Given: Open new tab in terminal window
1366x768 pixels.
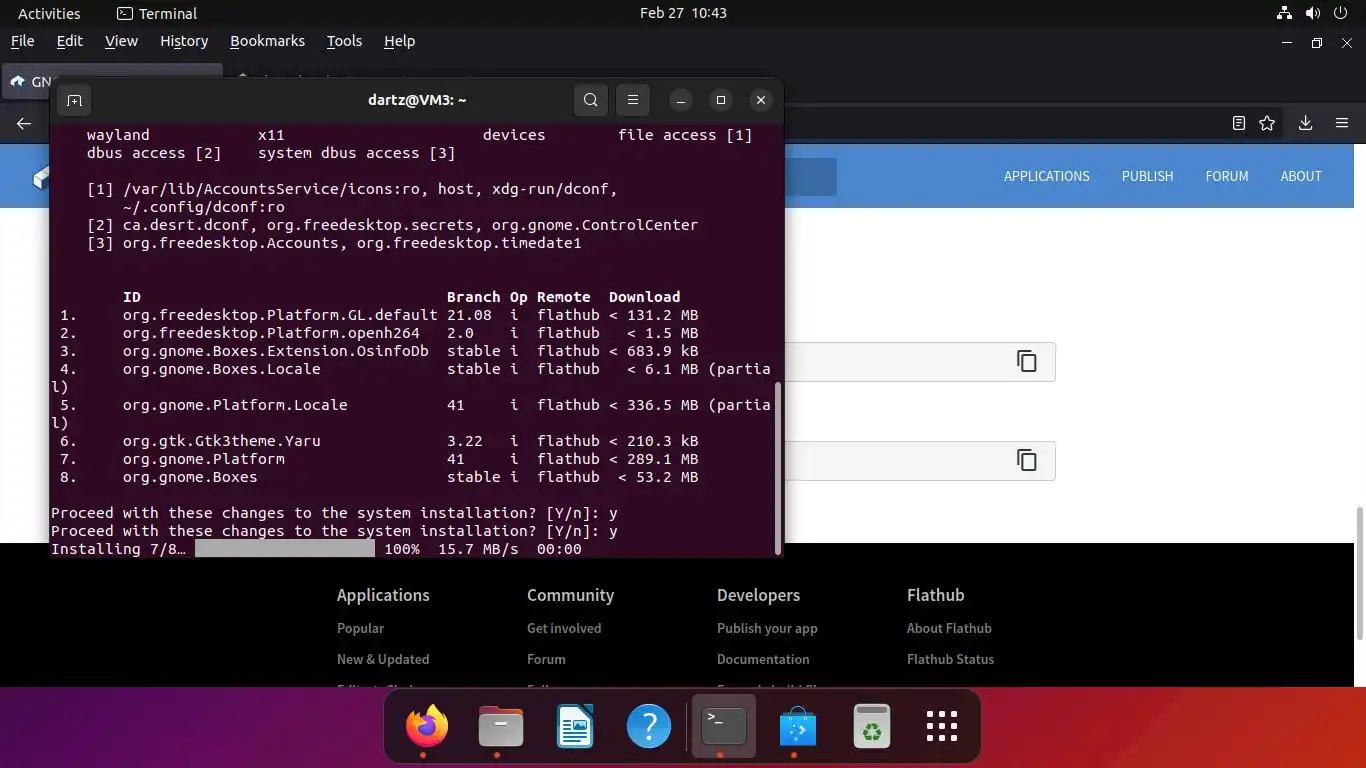Looking at the screenshot, I should point(74,100).
